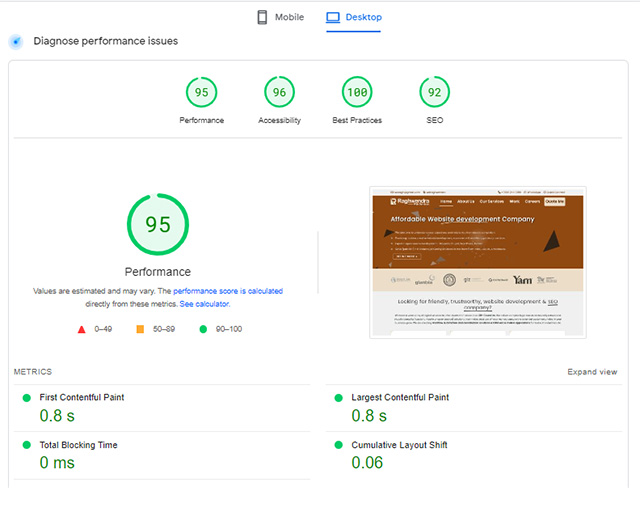Click the desktop monitor icon
640x512 pixels.
click(333, 17)
